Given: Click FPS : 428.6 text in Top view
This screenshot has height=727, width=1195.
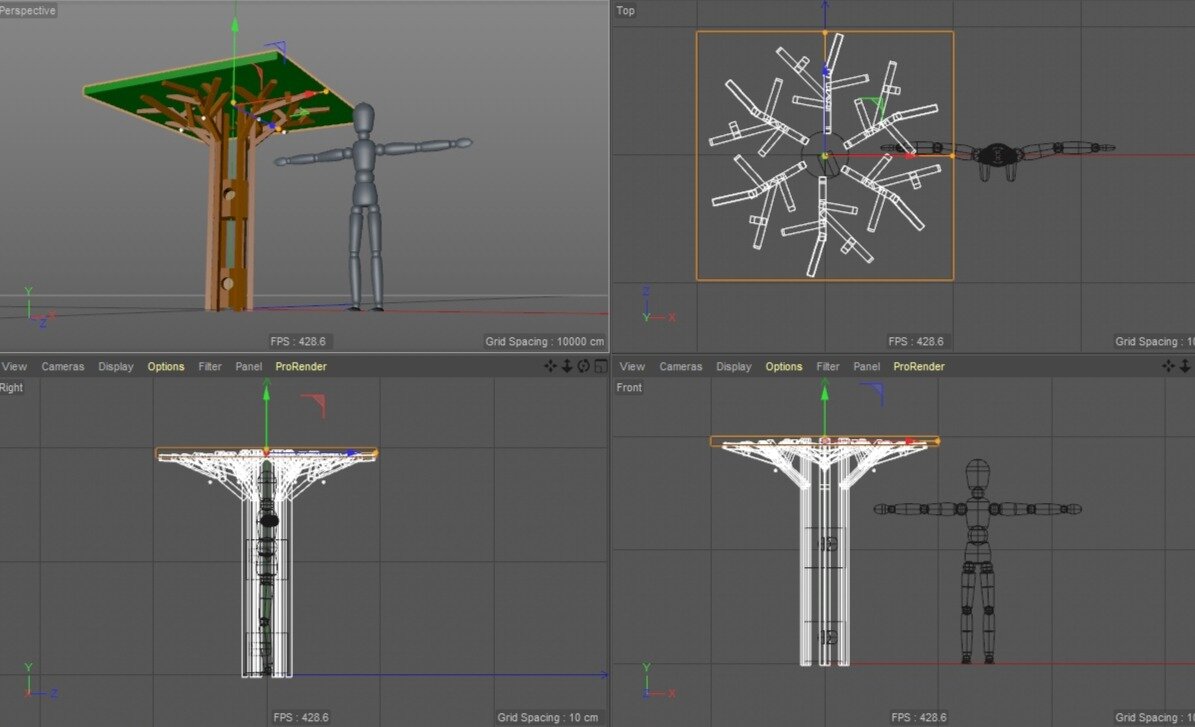Looking at the screenshot, I should coord(916,341).
